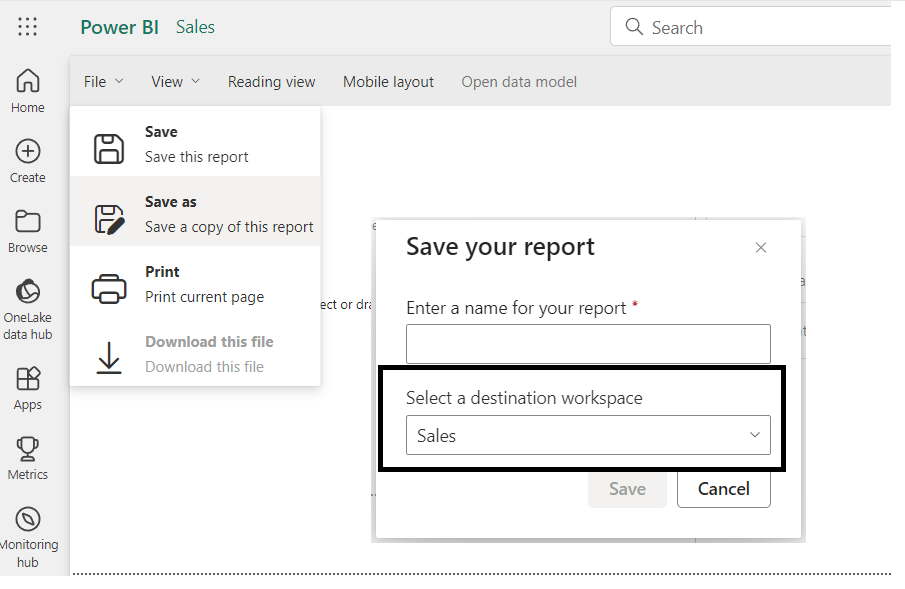Expand the View menu
The width and height of the screenshot is (905, 589).
pos(175,81)
